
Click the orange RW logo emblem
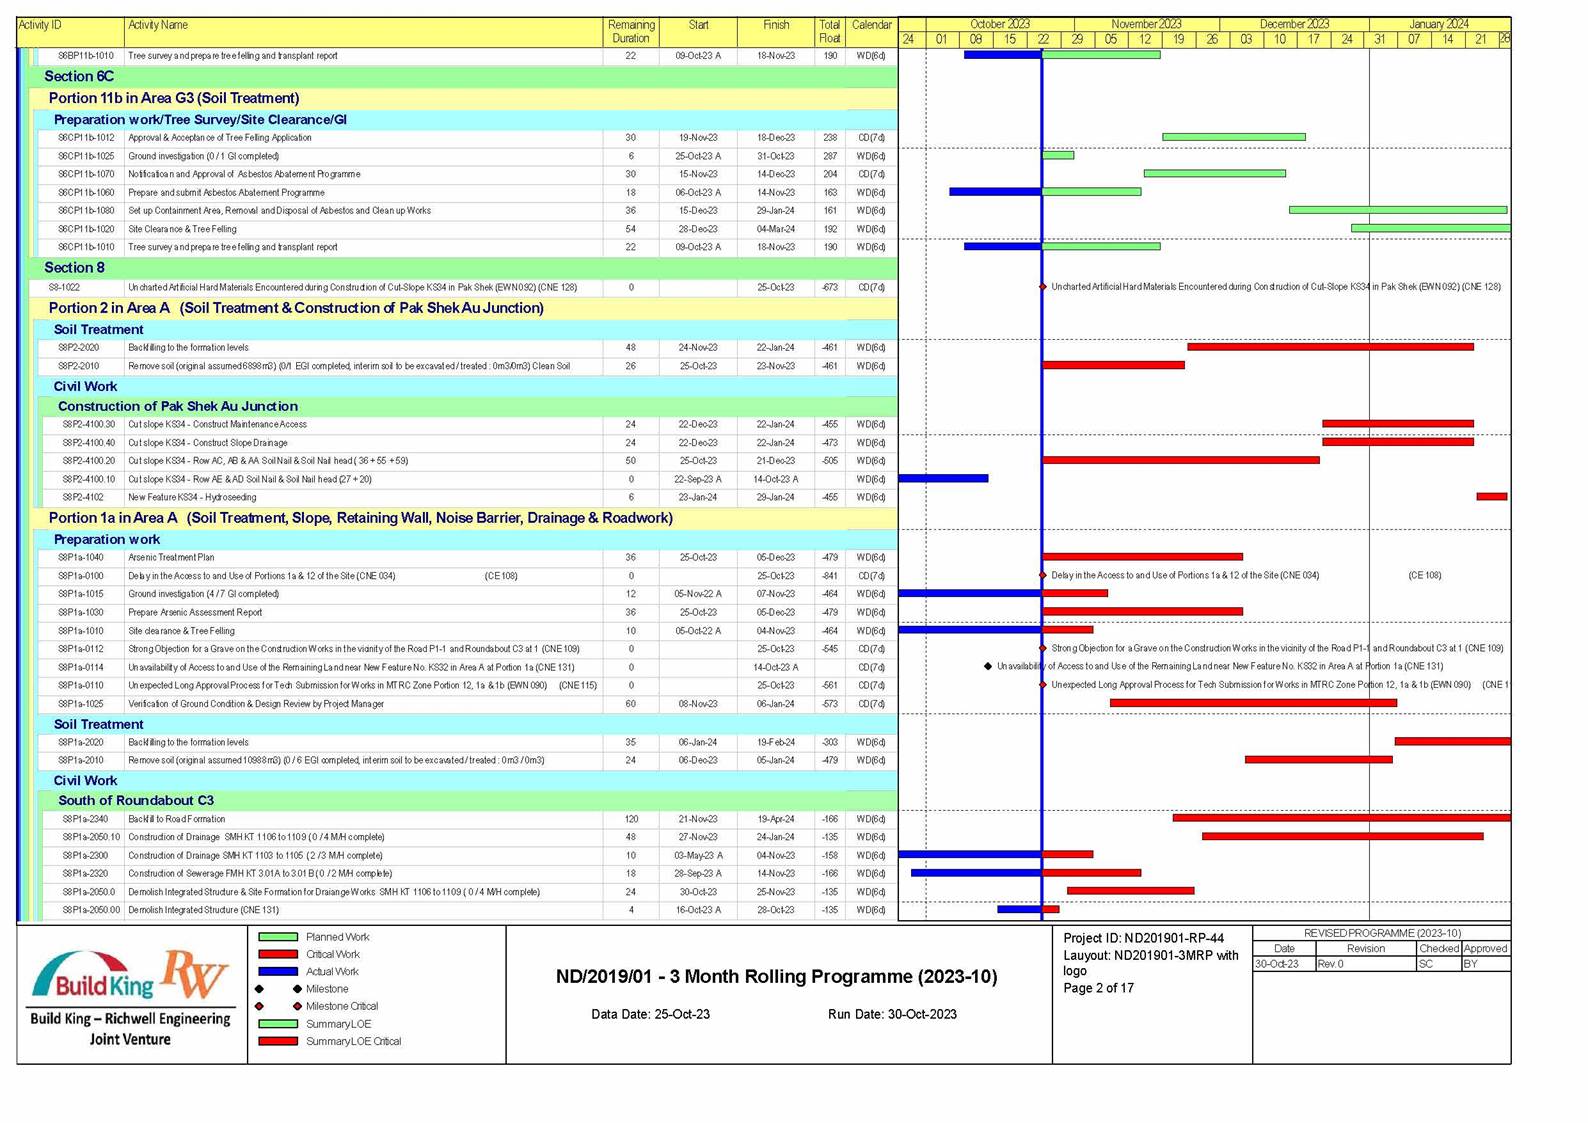pyautogui.click(x=196, y=974)
